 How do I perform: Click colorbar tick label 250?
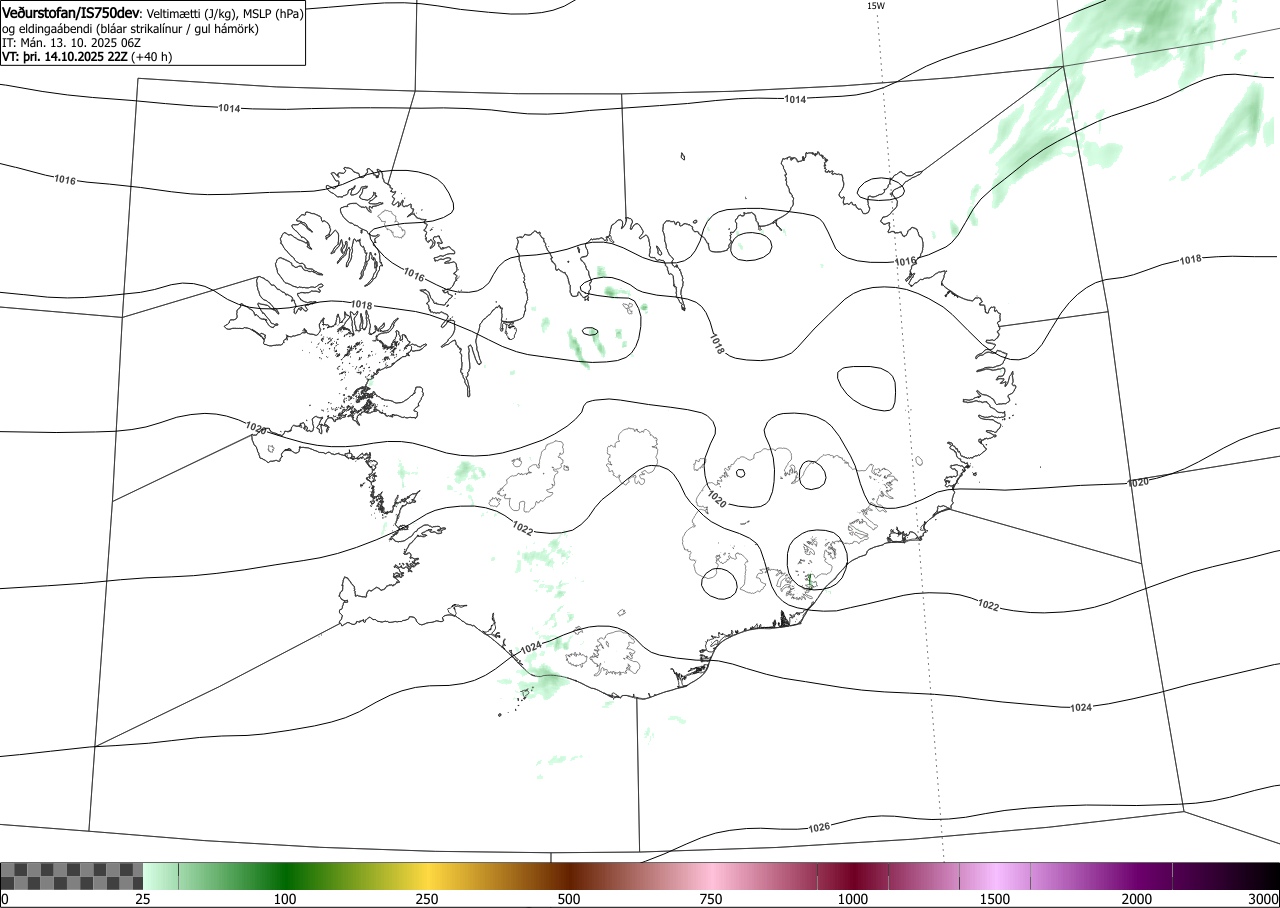click(427, 899)
